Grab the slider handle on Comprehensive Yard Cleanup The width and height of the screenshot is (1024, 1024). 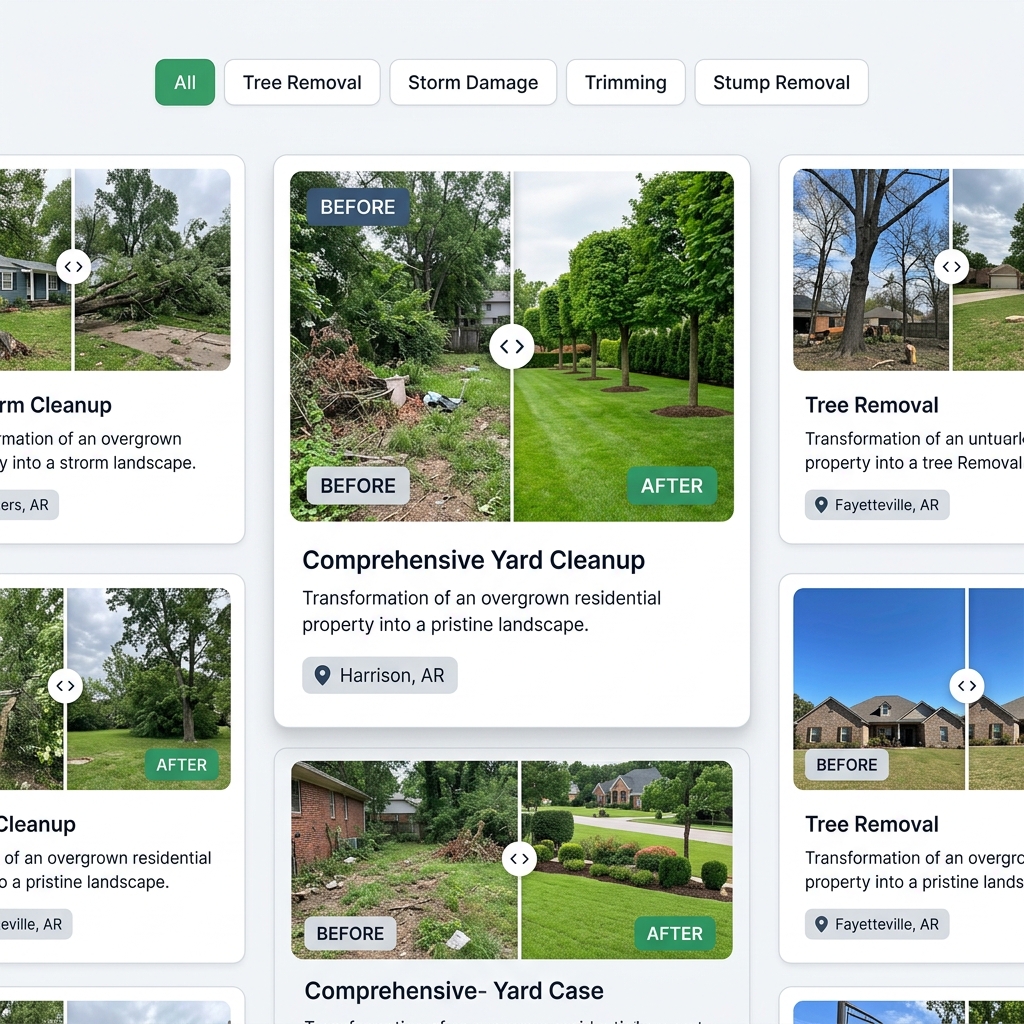(x=511, y=346)
